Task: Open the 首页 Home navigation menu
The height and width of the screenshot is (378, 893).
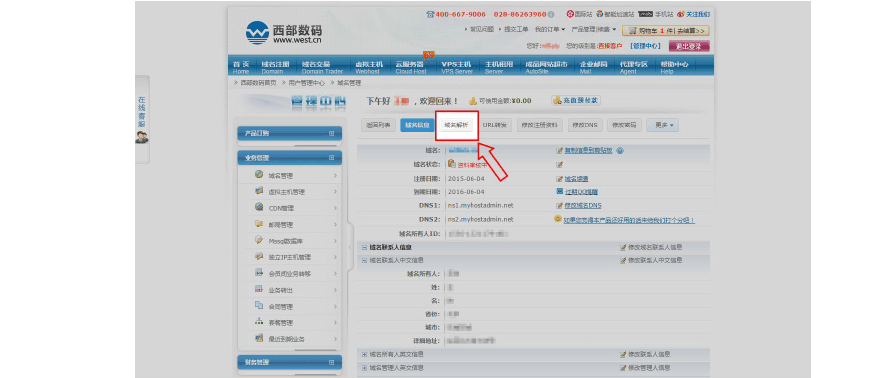Action: pyautogui.click(x=241, y=67)
